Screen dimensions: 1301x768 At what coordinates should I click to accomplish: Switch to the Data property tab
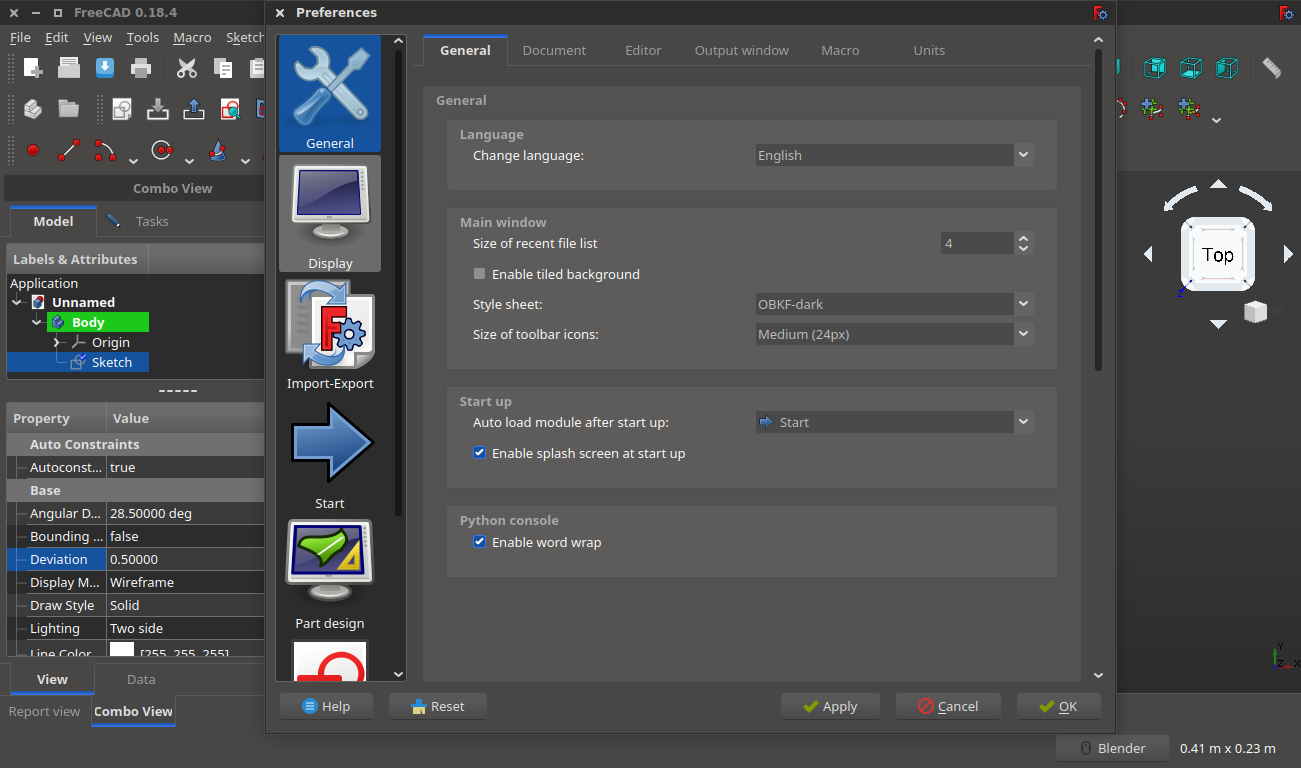point(141,679)
